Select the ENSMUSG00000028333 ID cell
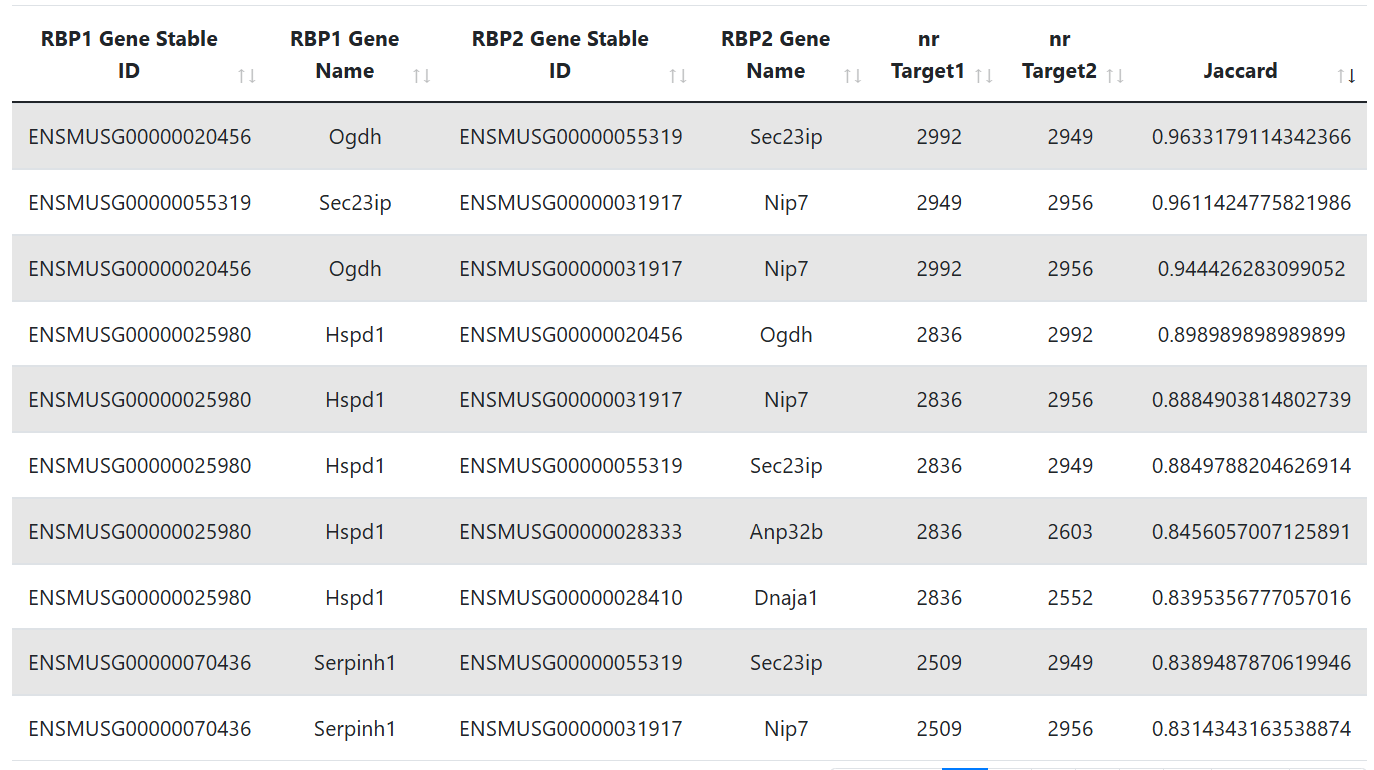 pos(571,532)
